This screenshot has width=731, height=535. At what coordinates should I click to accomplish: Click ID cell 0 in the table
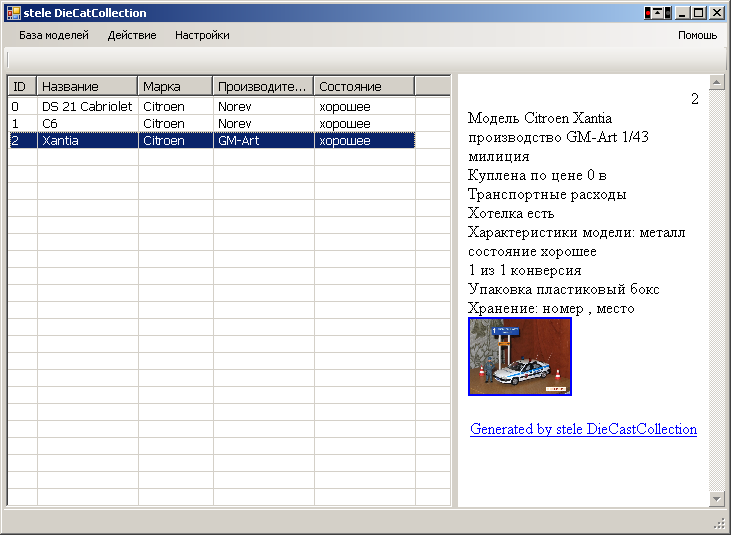click(23, 107)
